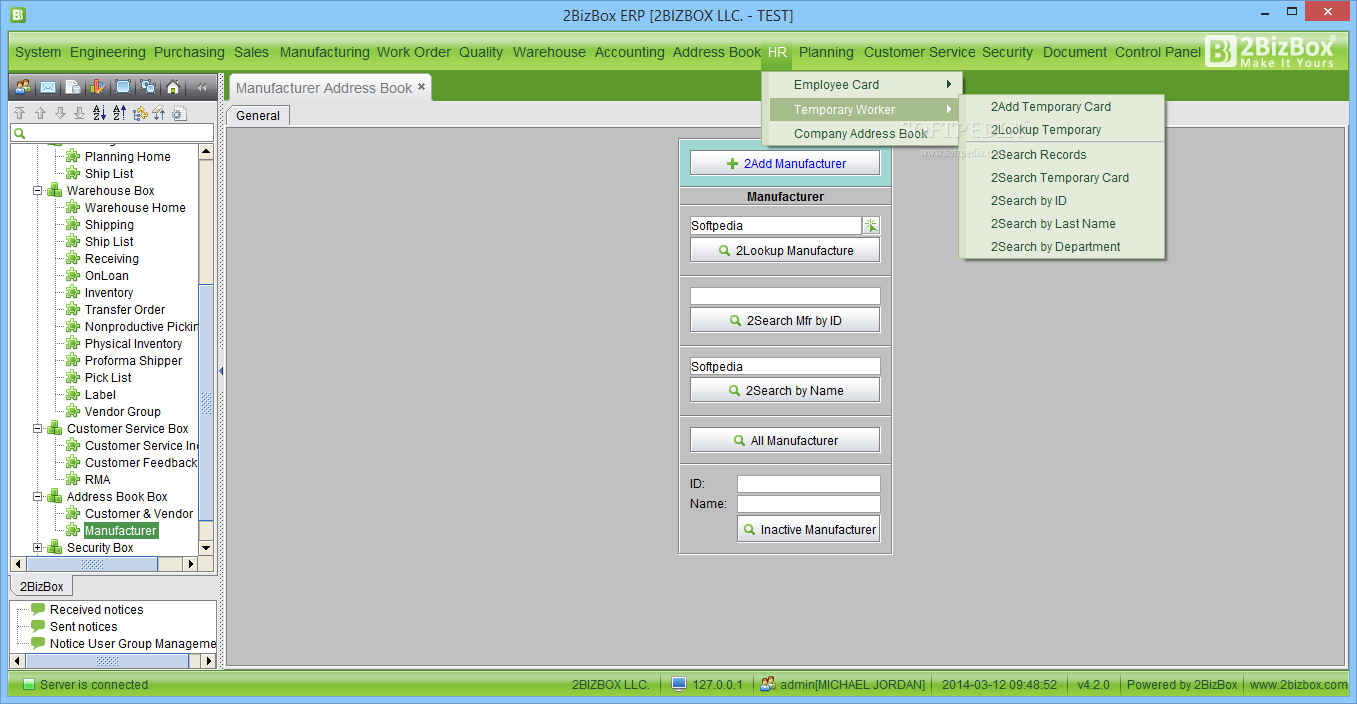The height and width of the screenshot is (704, 1357).
Task: Click the Name field above Inactive Manufacturer
Action: pyautogui.click(x=808, y=504)
